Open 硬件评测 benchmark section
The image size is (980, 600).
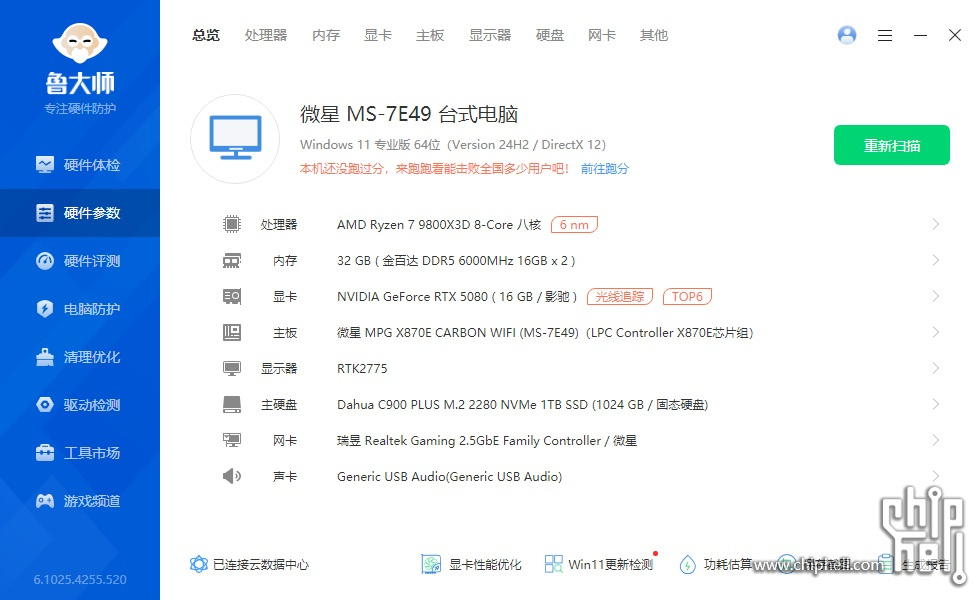[x=79, y=261]
